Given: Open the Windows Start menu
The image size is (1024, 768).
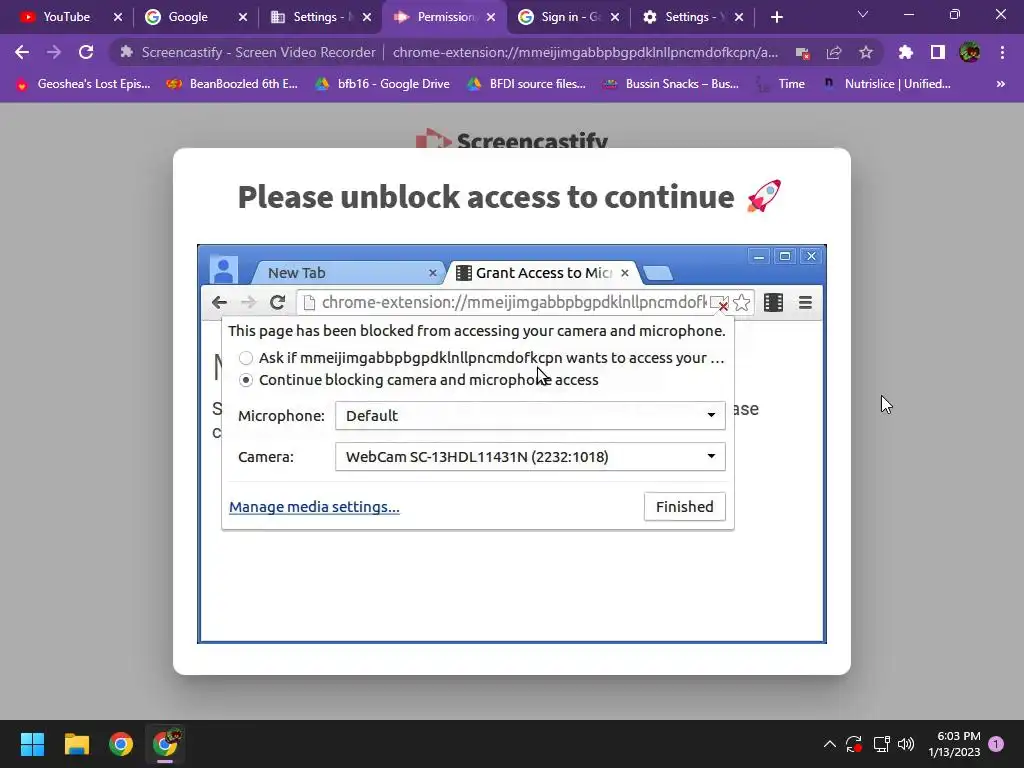Looking at the screenshot, I should 32,744.
